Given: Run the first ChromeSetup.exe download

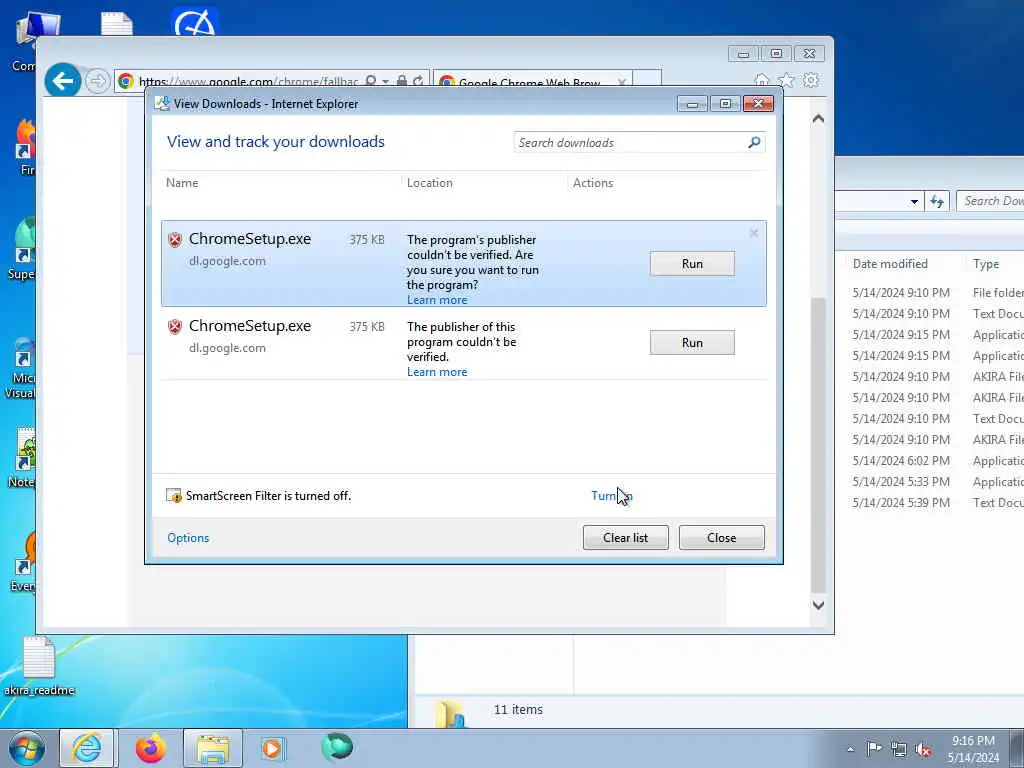Looking at the screenshot, I should click(692, 264).
